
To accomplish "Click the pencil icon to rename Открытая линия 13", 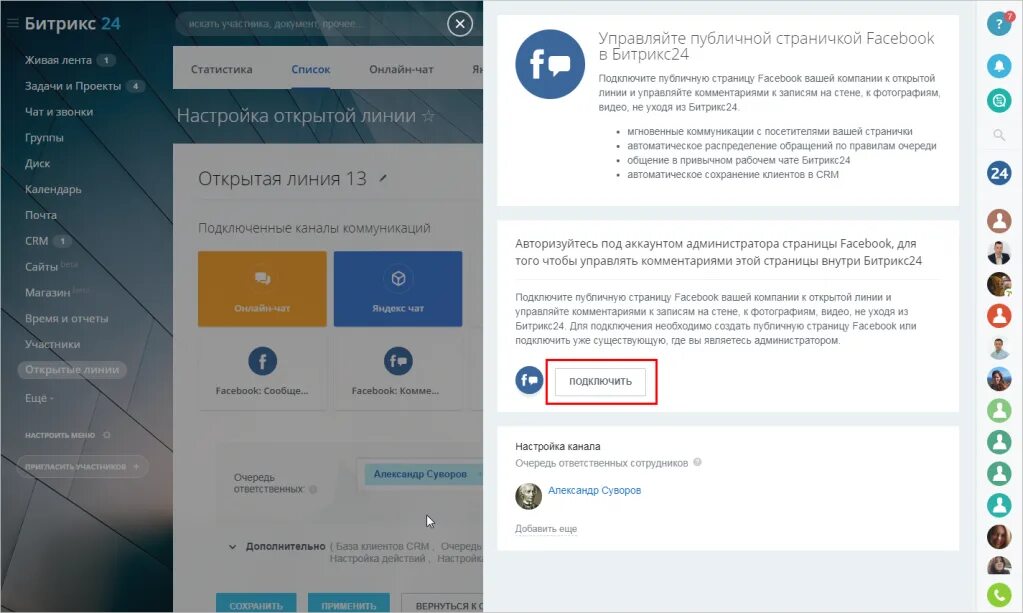I will (x=383, y=178).
